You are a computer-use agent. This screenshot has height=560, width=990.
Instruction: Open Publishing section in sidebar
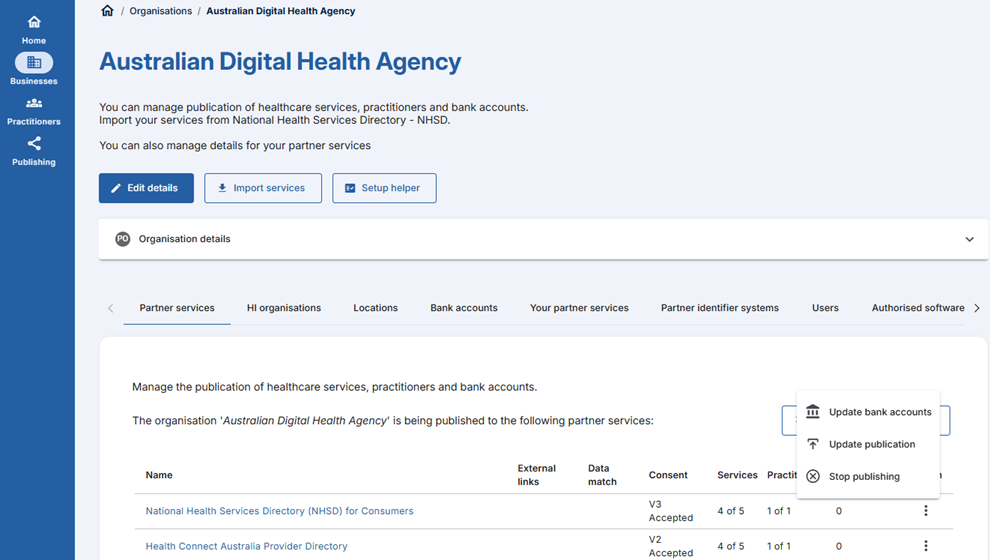coord(34,144)
